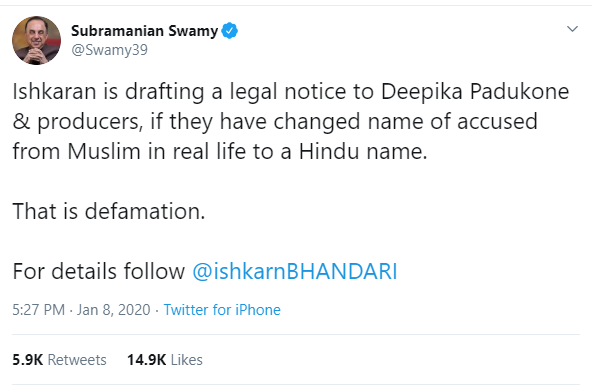Open the 5:27 PM timestamp
This screenshot has height=392, width=592.
pos(39,310)
